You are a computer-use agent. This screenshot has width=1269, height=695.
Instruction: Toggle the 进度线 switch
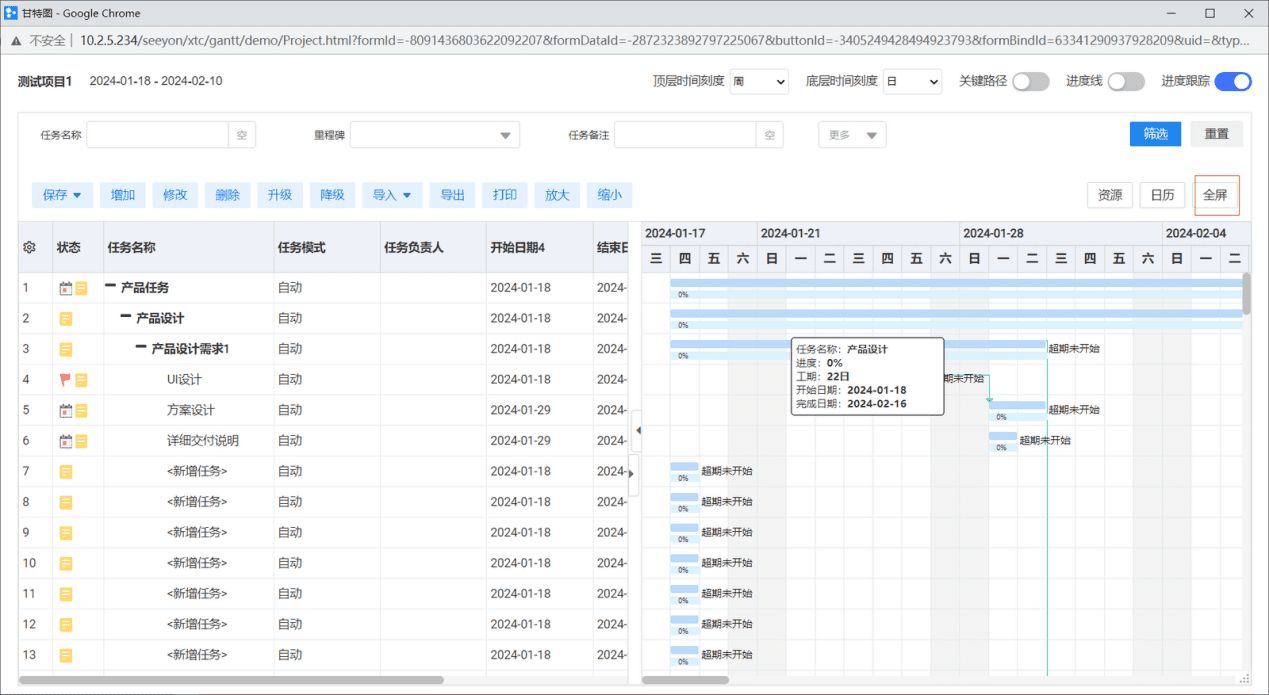[1126, 82]
